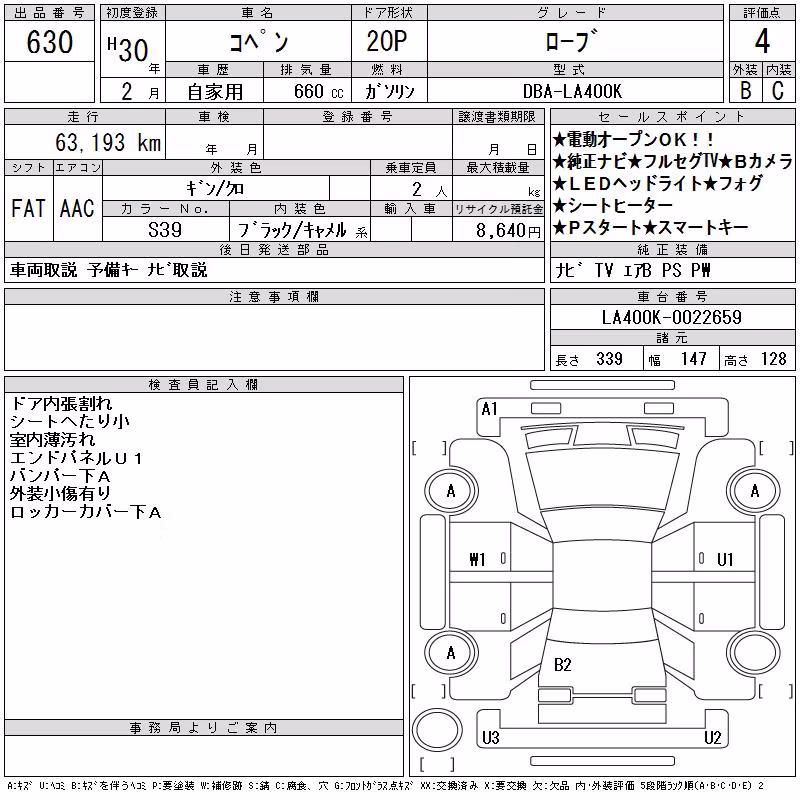Click the front-left wheel marked A
This screenshot has width=800, height=800.
(451, 492)
